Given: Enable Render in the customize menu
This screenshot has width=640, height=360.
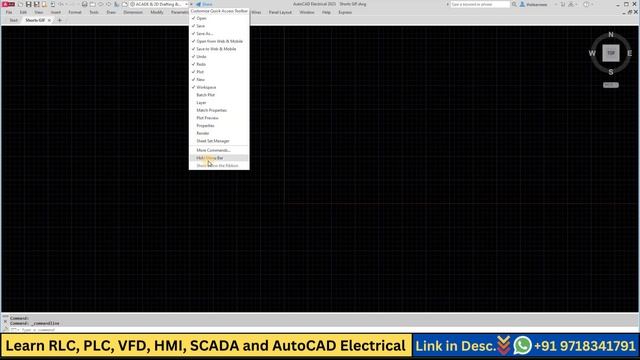Looking at the screenshot, I should tap(219, 133).
